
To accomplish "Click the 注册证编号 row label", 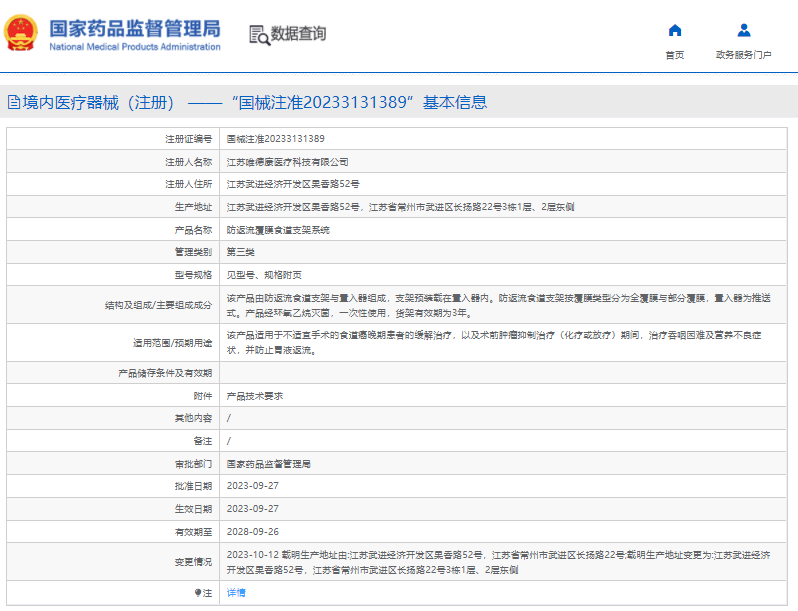I will point(188,139).
